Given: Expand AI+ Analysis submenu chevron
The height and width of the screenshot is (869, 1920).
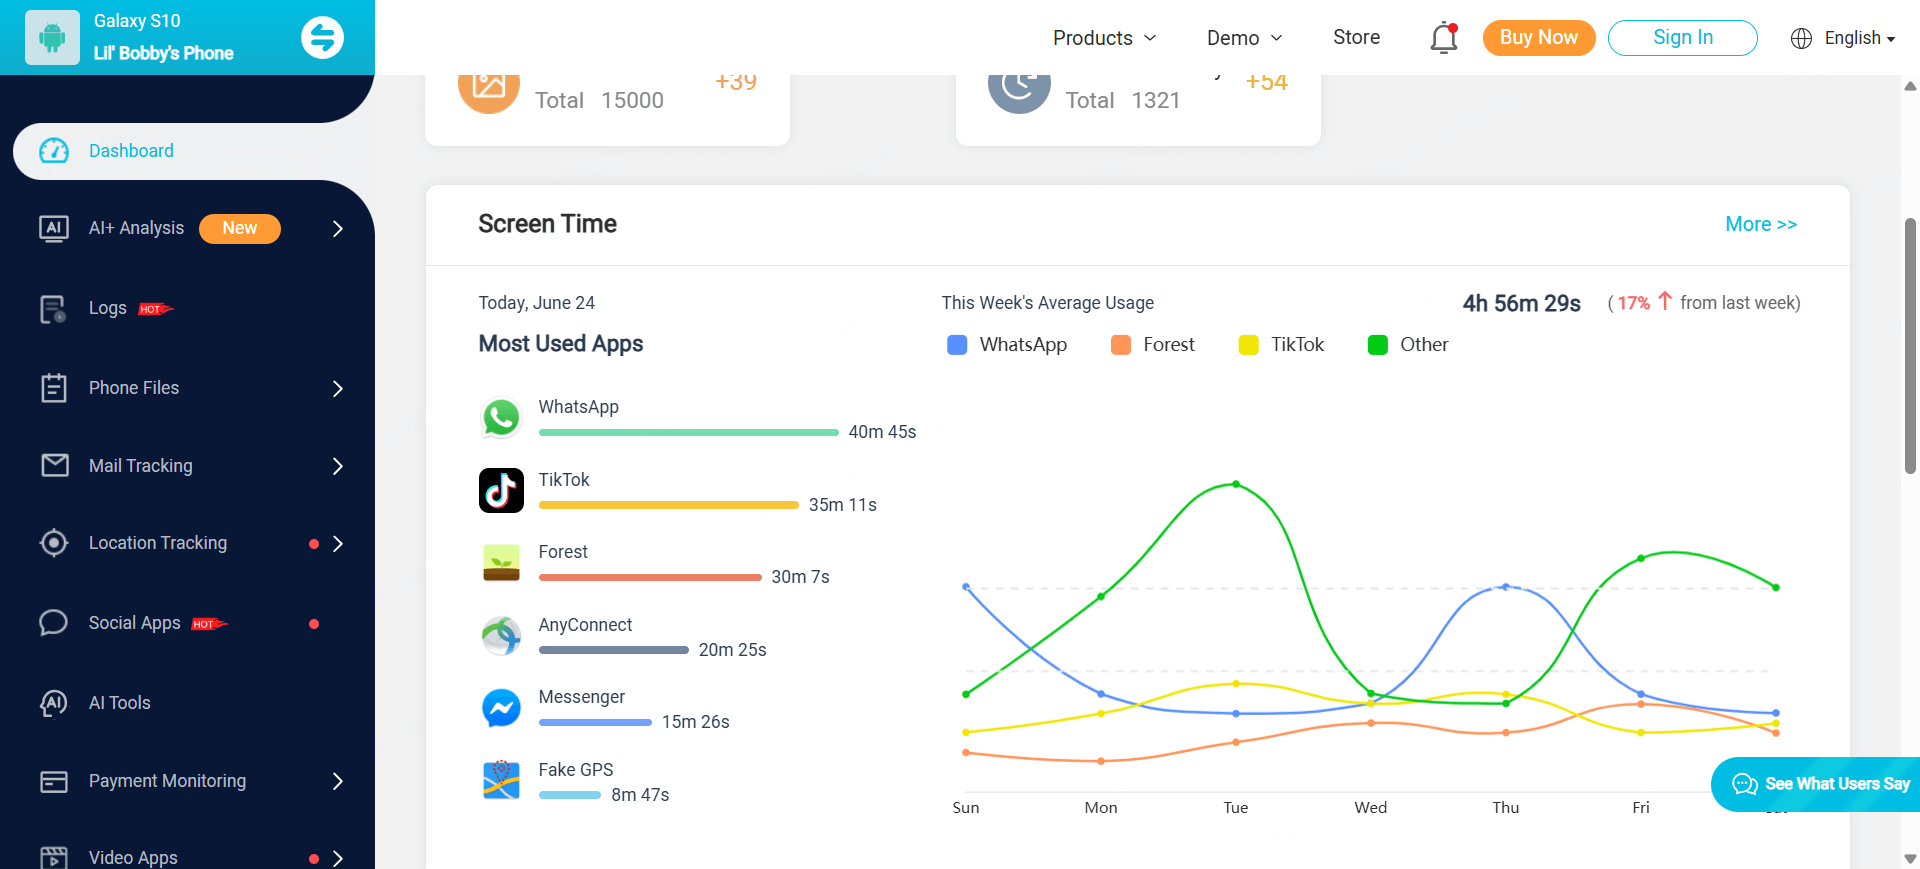Looking at the screenshot, I should coord(338,229).
